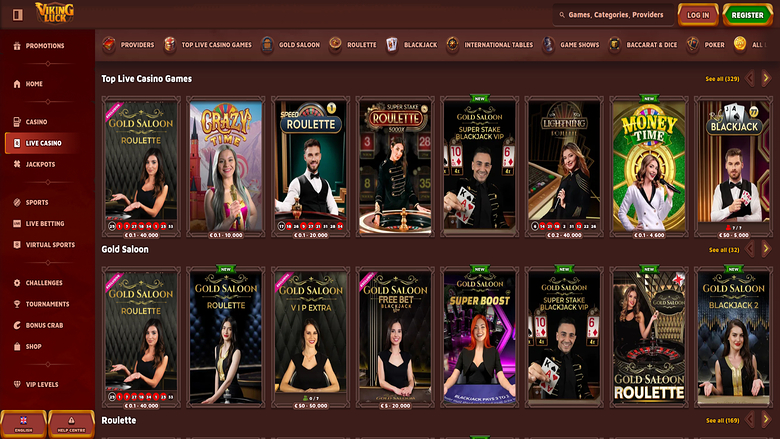The width and height of the screenshot is (780, 439).
Task: Click the Promotions gift icon
Action: point(17,46)
